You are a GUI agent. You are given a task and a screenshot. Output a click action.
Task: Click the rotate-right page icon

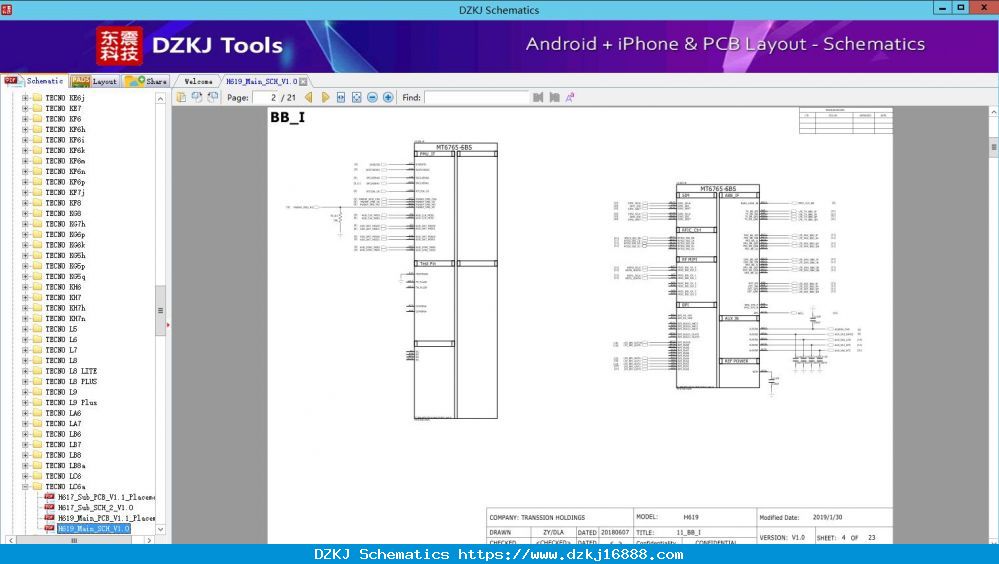click(213, 97)
